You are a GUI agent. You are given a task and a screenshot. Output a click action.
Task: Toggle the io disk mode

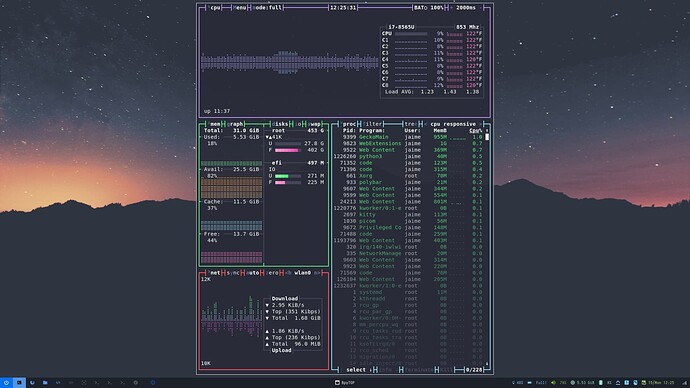point(299,124)
